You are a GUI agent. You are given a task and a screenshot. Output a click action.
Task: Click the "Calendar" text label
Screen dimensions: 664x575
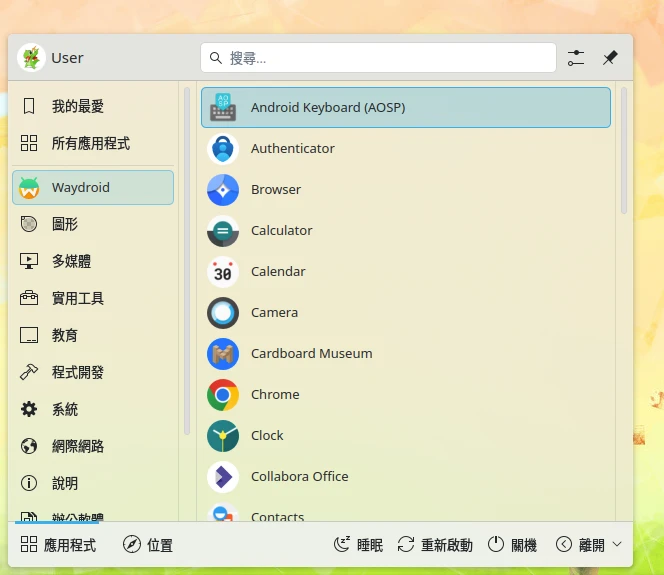pos(278,272)
